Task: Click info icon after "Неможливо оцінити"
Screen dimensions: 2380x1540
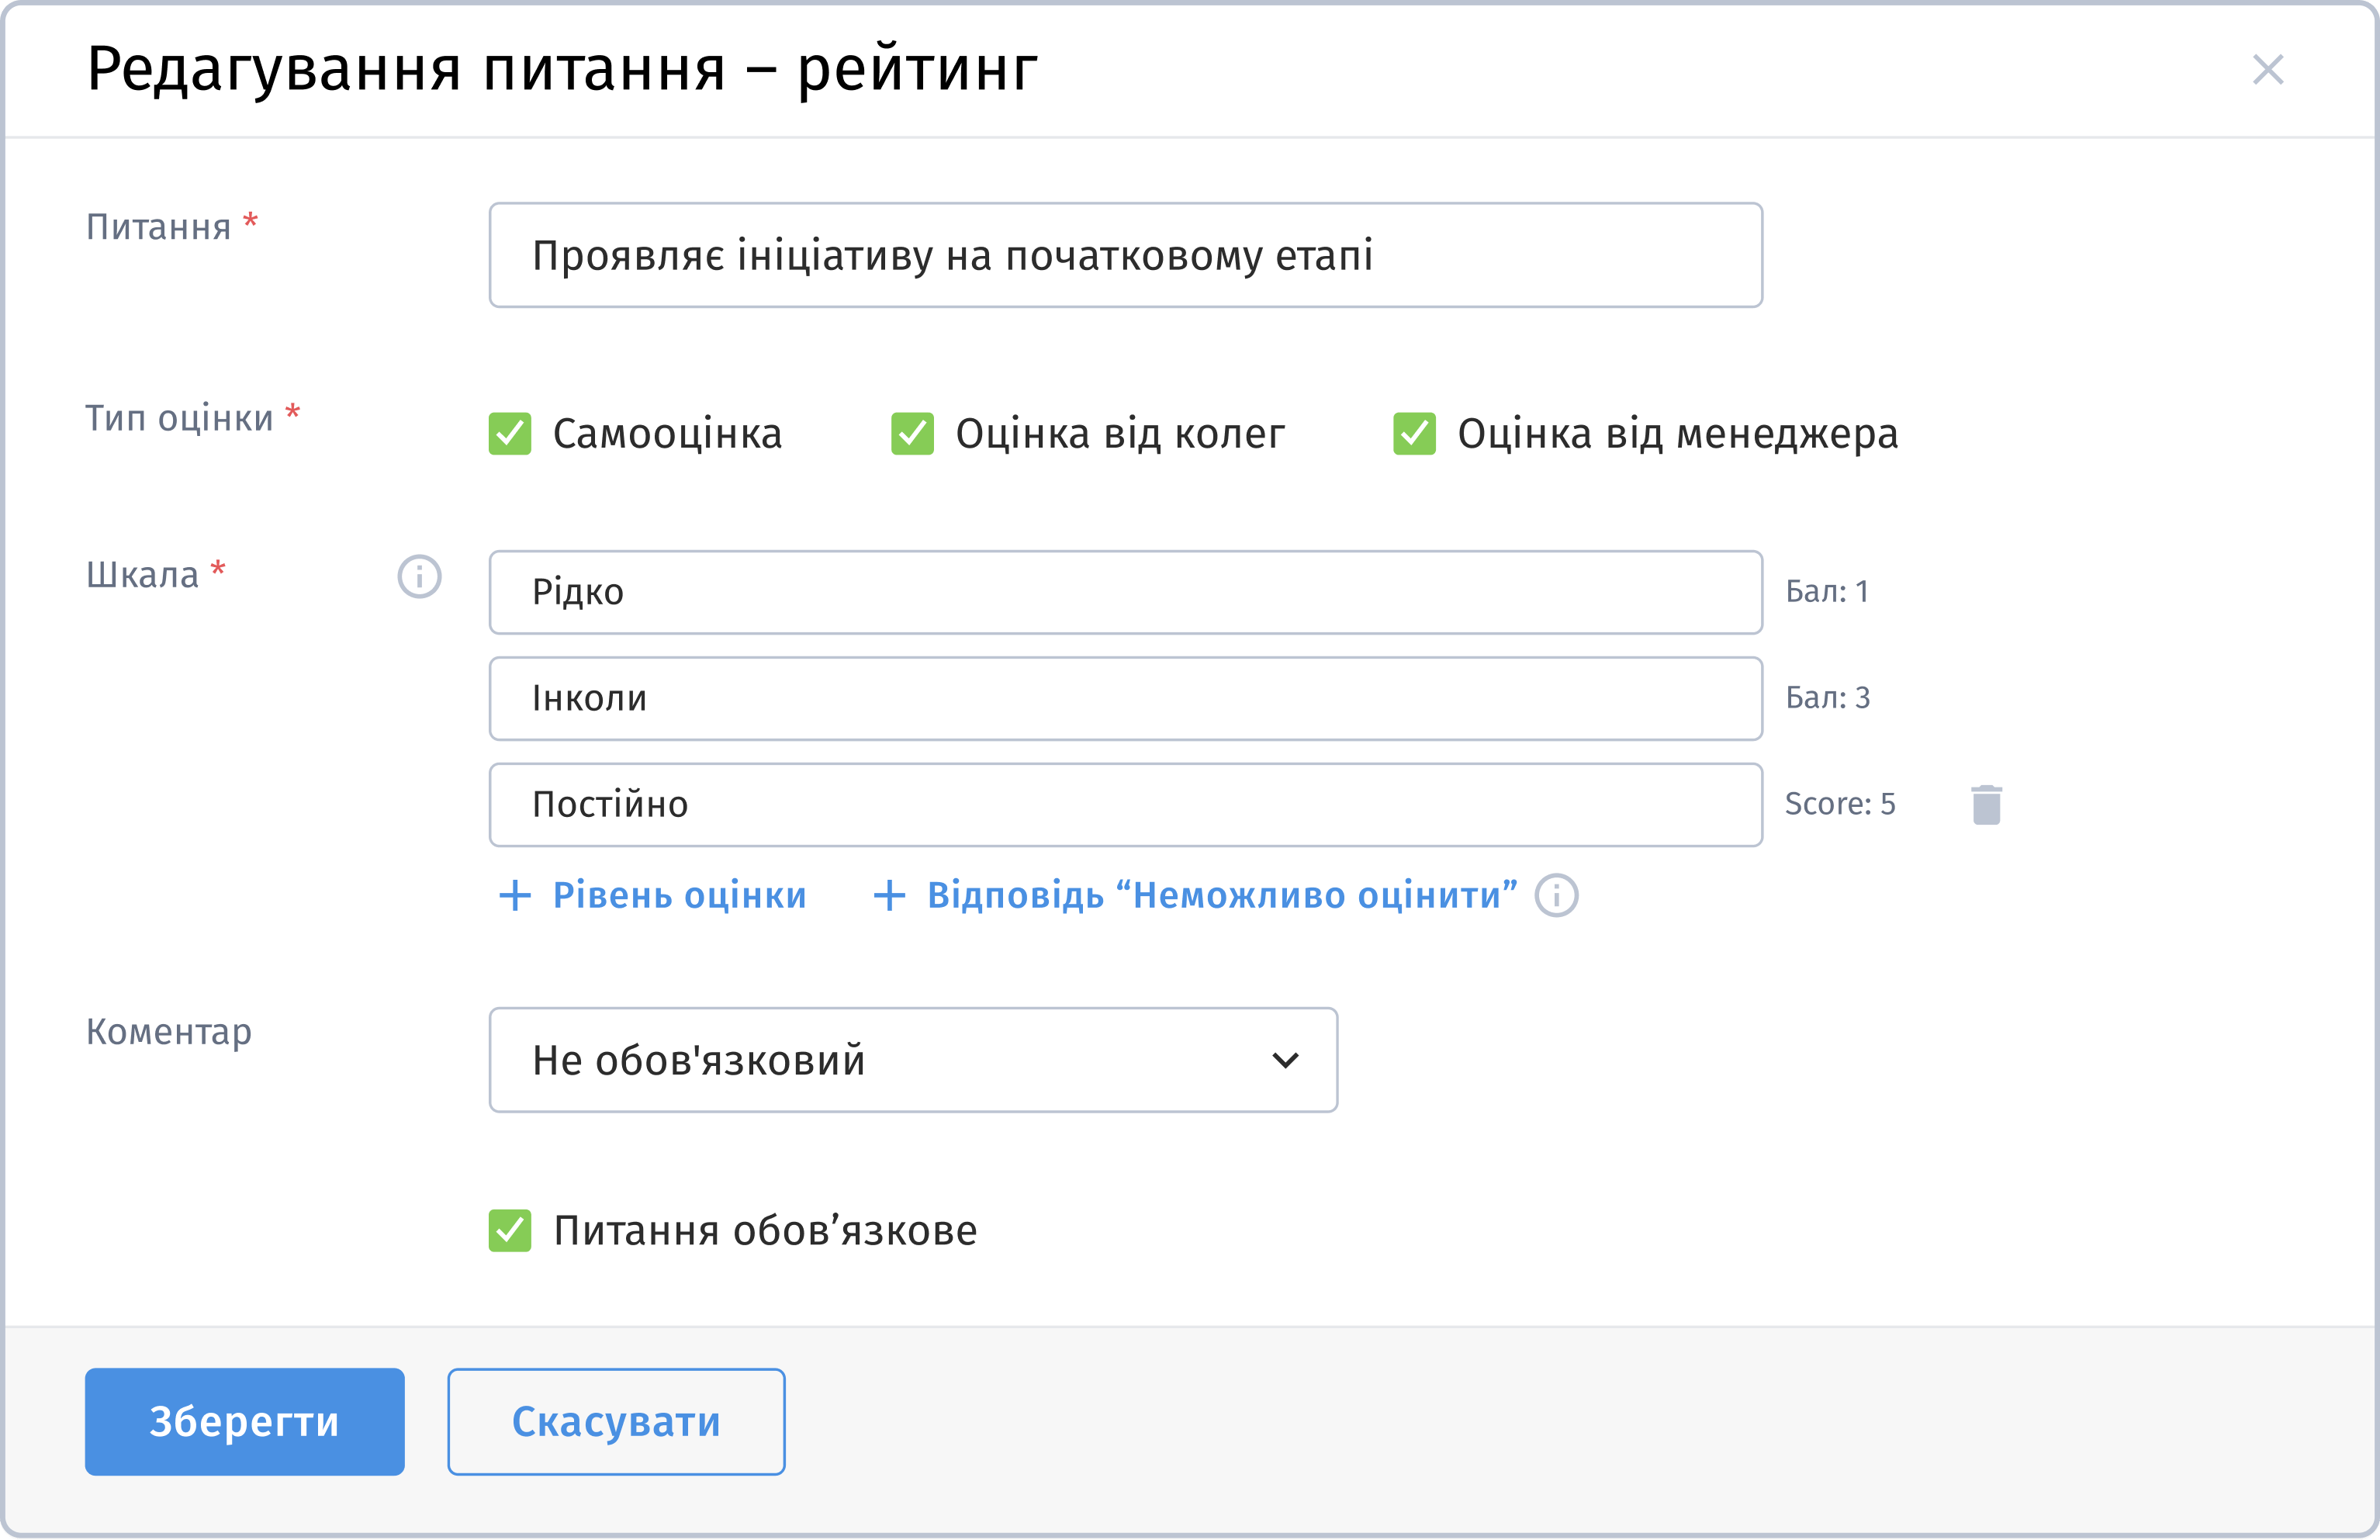Action: coord(1556,895)
